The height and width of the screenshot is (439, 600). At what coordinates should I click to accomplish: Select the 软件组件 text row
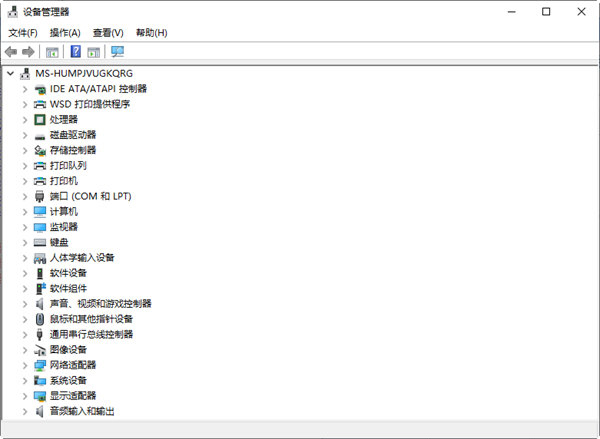68,288
